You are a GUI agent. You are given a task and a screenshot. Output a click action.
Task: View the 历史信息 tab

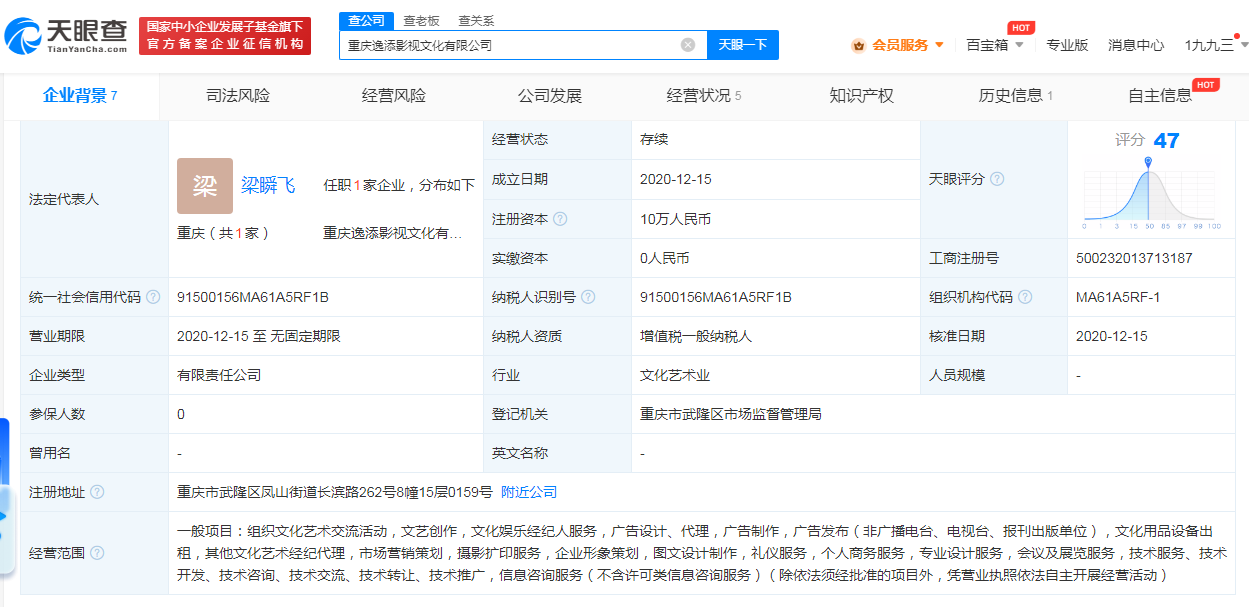(1016, 96)
